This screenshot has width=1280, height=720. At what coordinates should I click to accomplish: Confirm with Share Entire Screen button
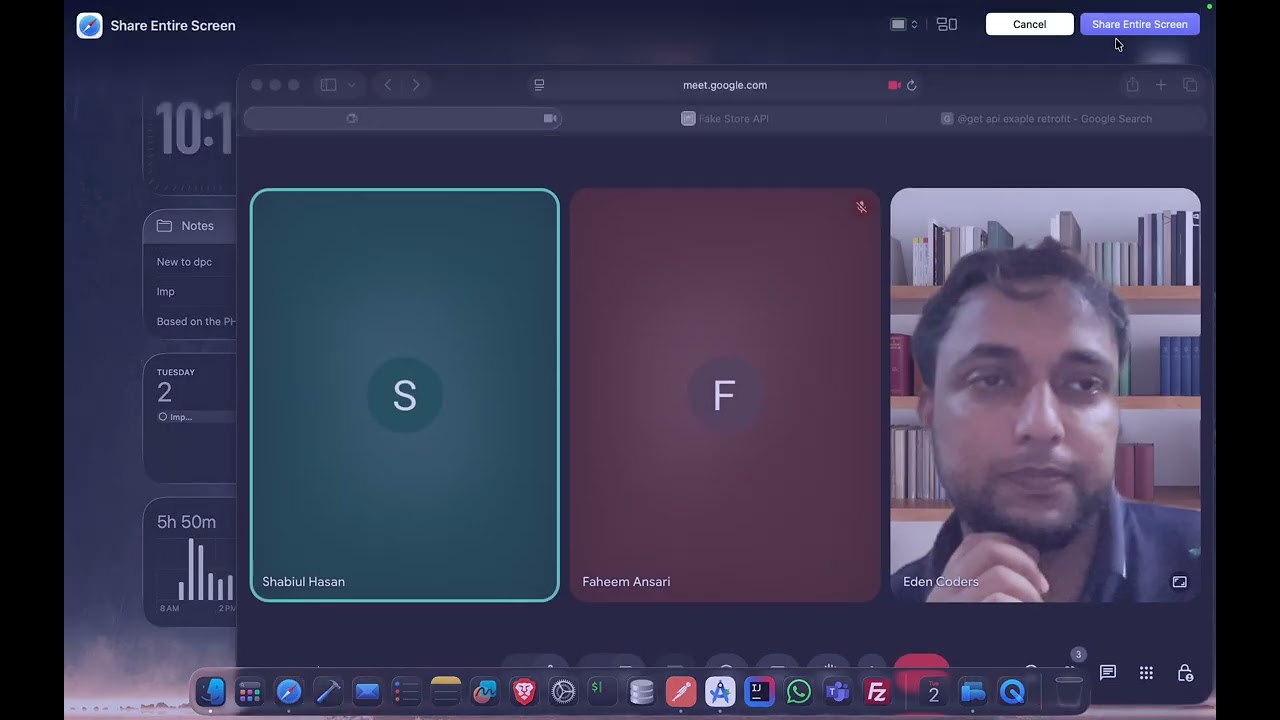[x=1139, y=24]
